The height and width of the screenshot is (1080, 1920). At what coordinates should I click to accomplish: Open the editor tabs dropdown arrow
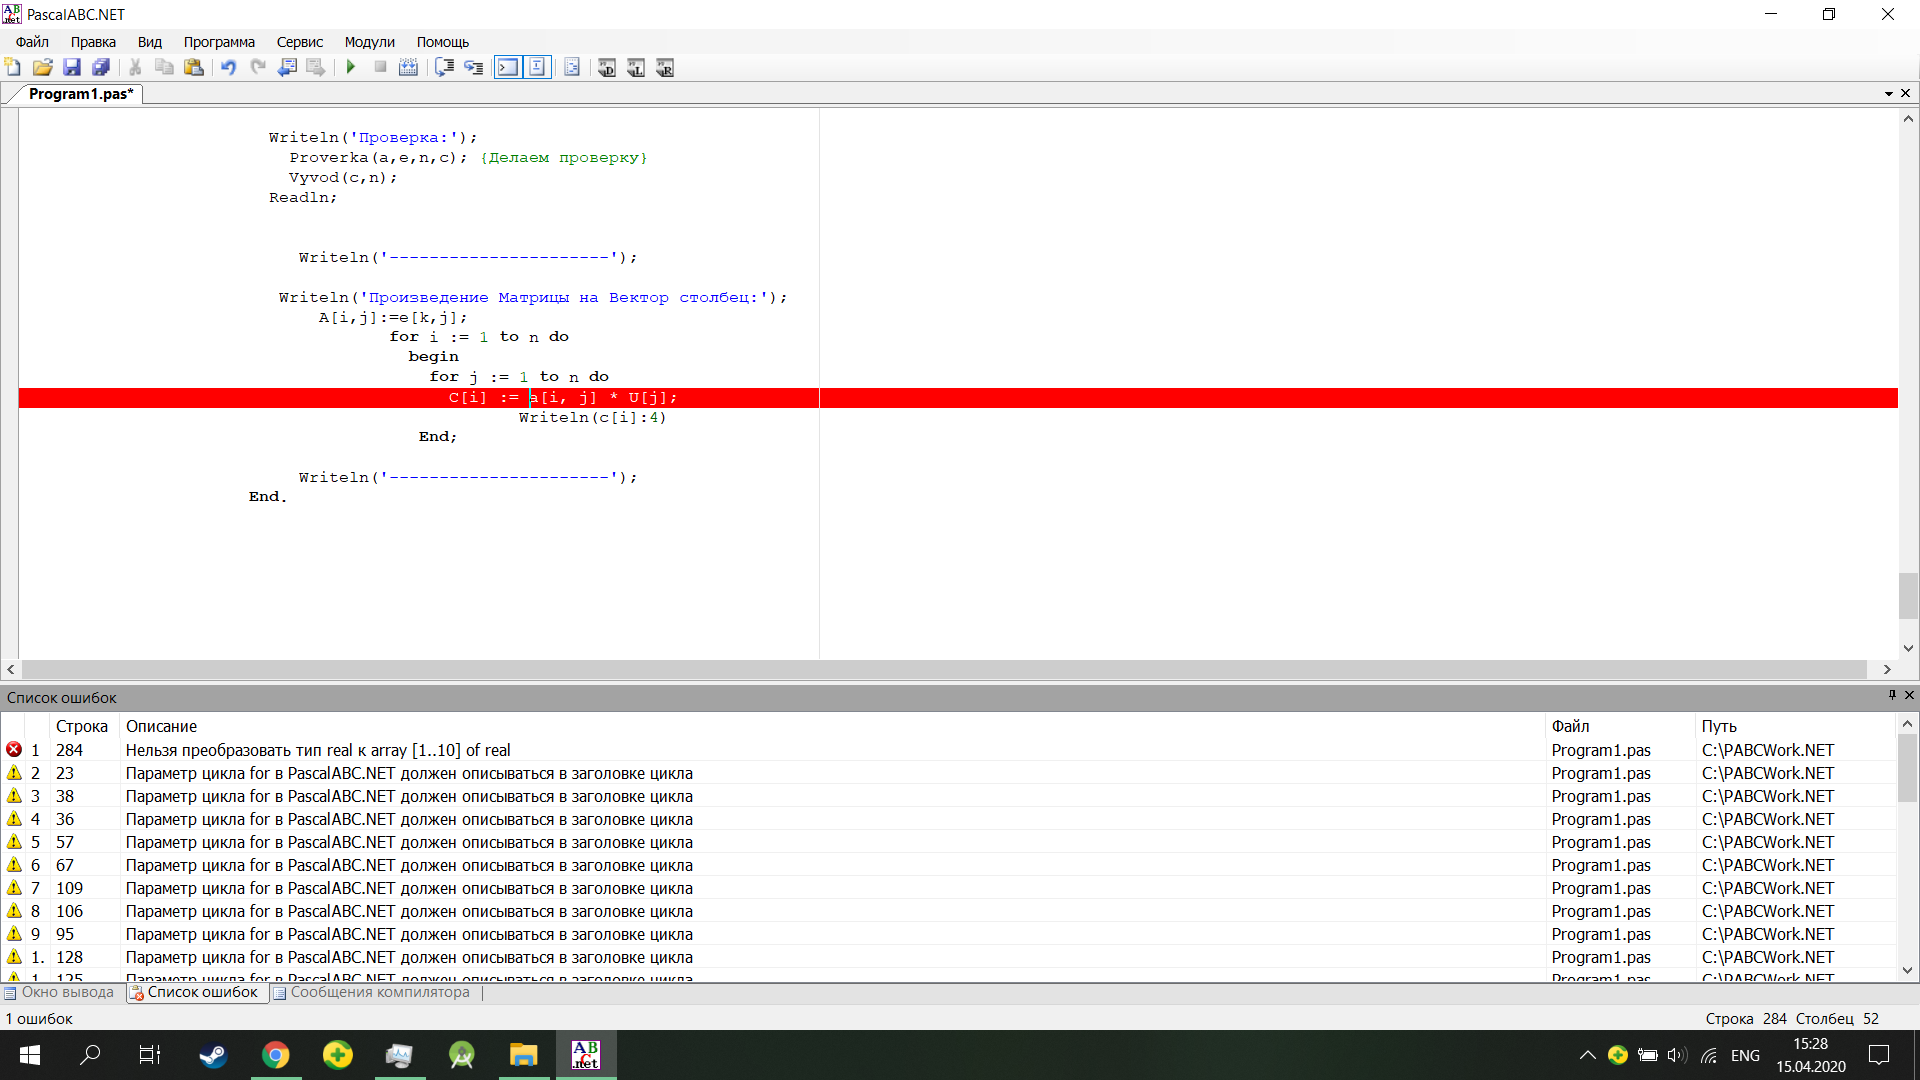click(1888, 93)
